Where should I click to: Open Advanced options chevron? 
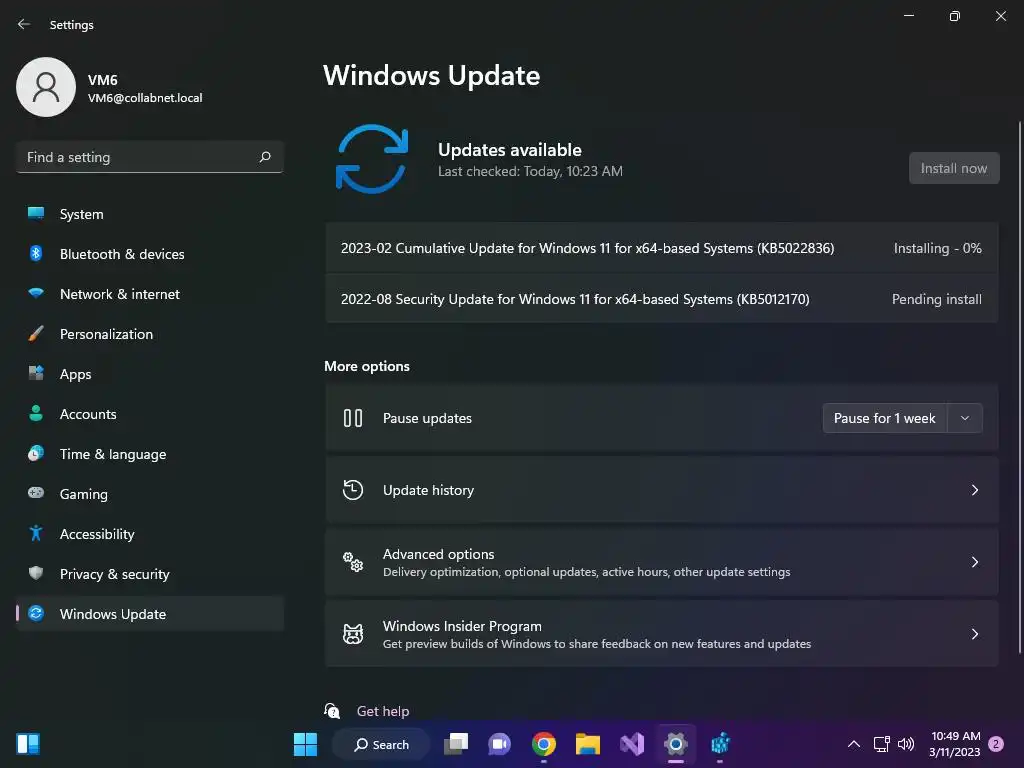974,562
